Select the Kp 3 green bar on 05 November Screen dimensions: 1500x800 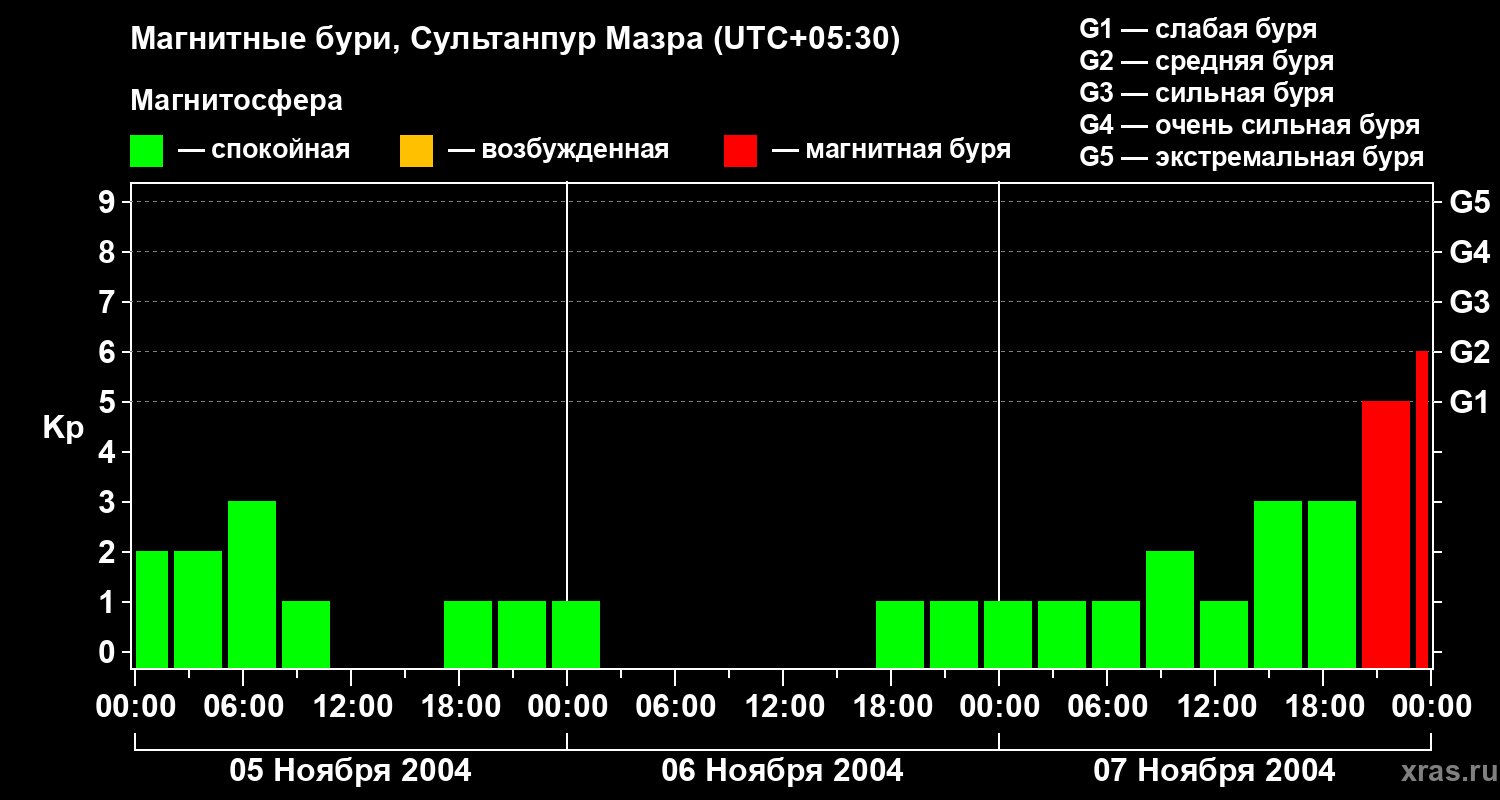(x=252, y=584)
